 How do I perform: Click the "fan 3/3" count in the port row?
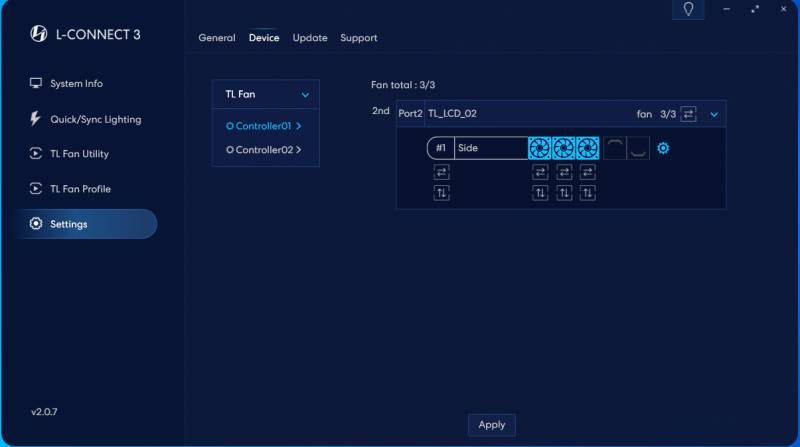tap(656, 114)
